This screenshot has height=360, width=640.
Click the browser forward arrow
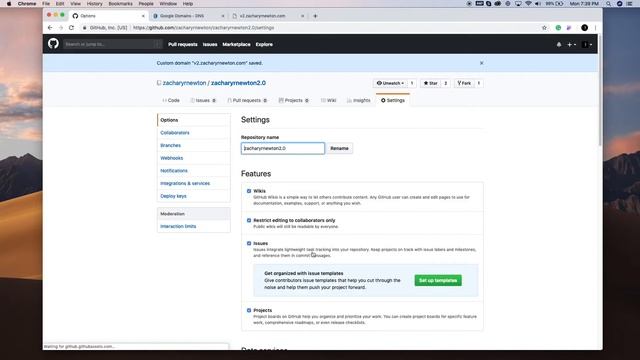(60, 28)
